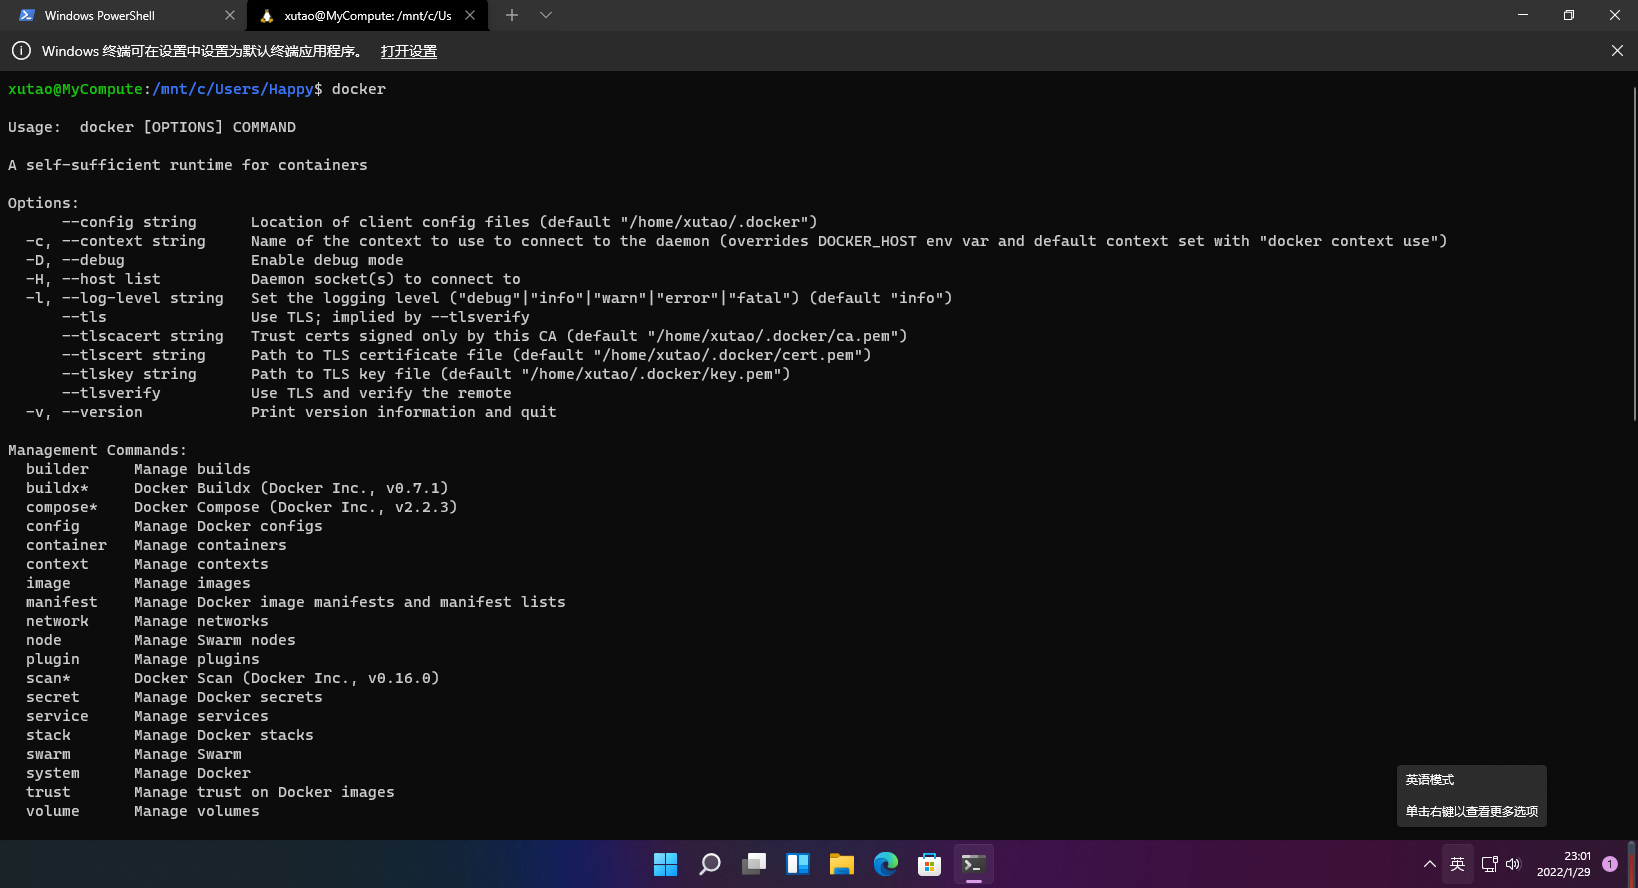Click the prompt path /mnt/c/Users/Happy
Viewport: 1638px width, 888px height.
(x=233, y=89)
